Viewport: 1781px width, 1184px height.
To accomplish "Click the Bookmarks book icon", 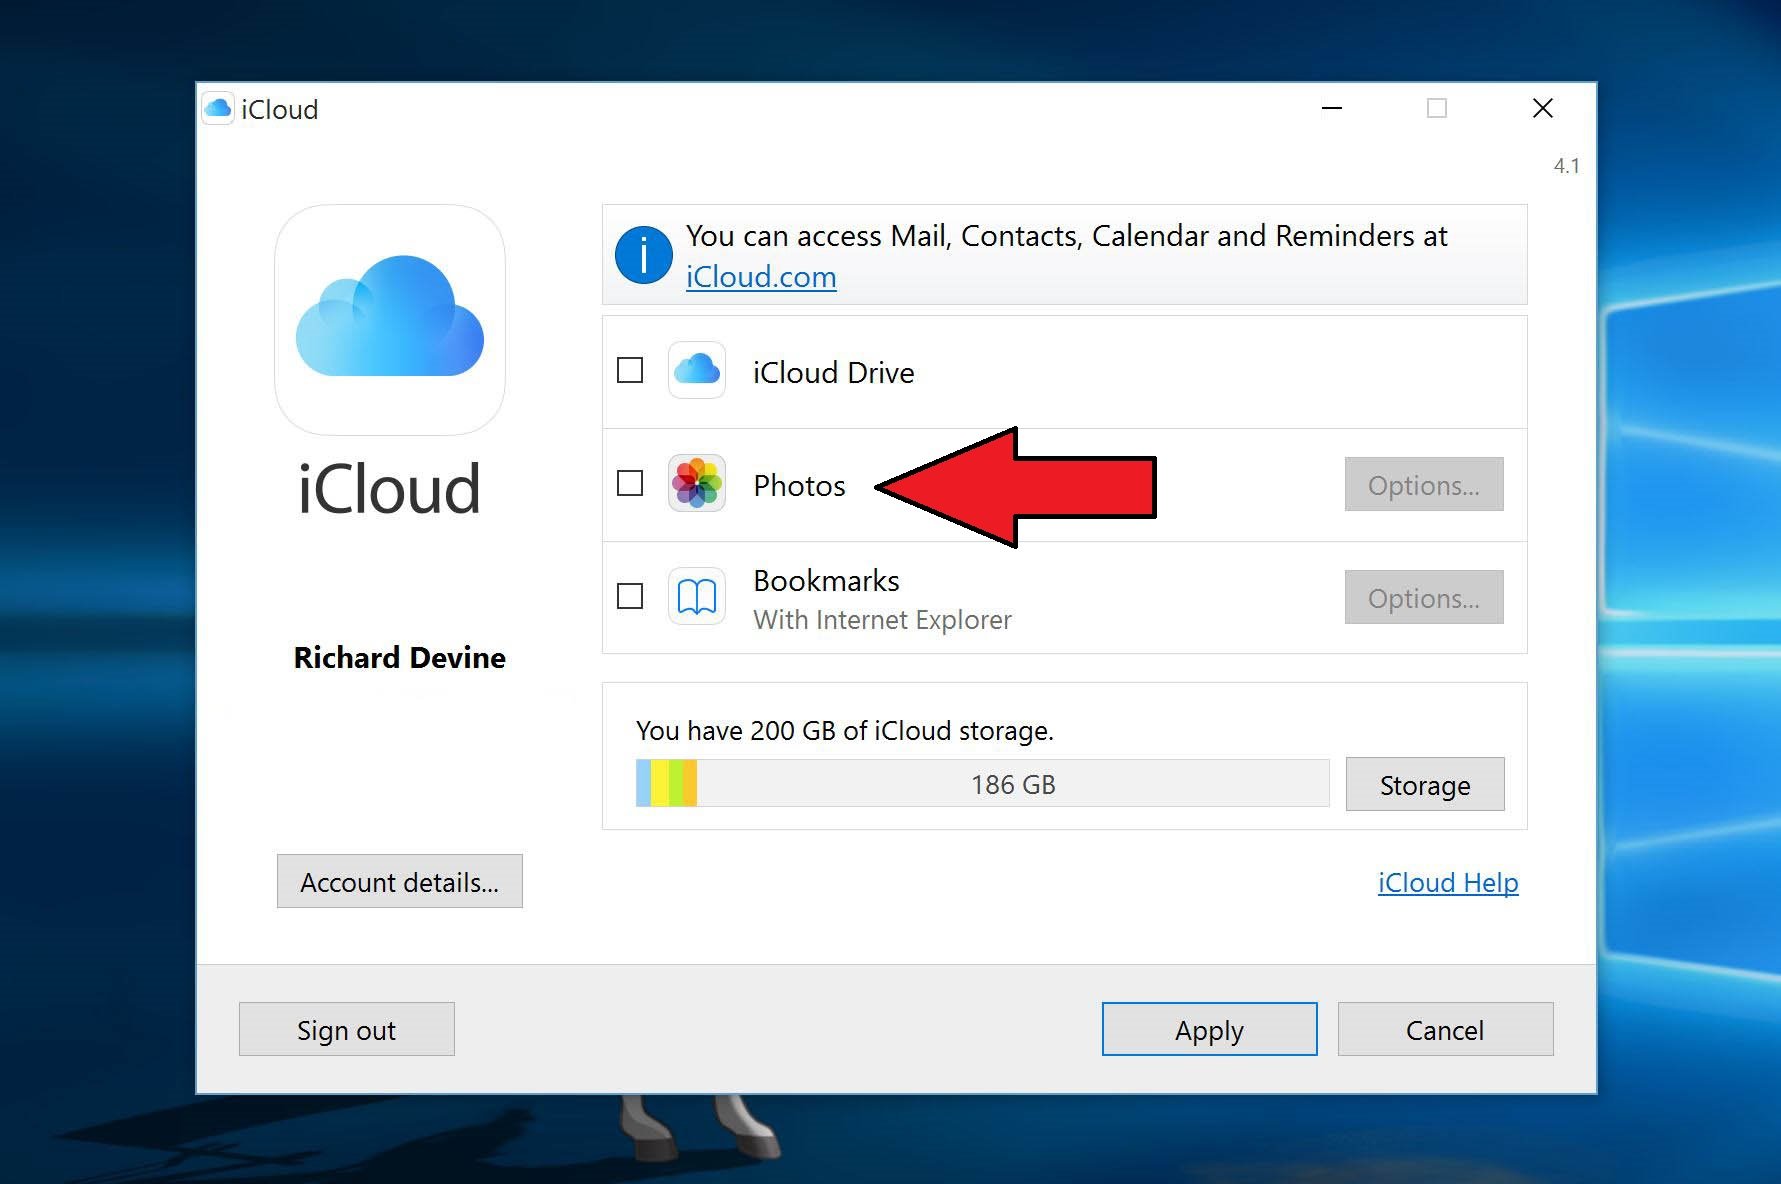I will click(697, 597).
